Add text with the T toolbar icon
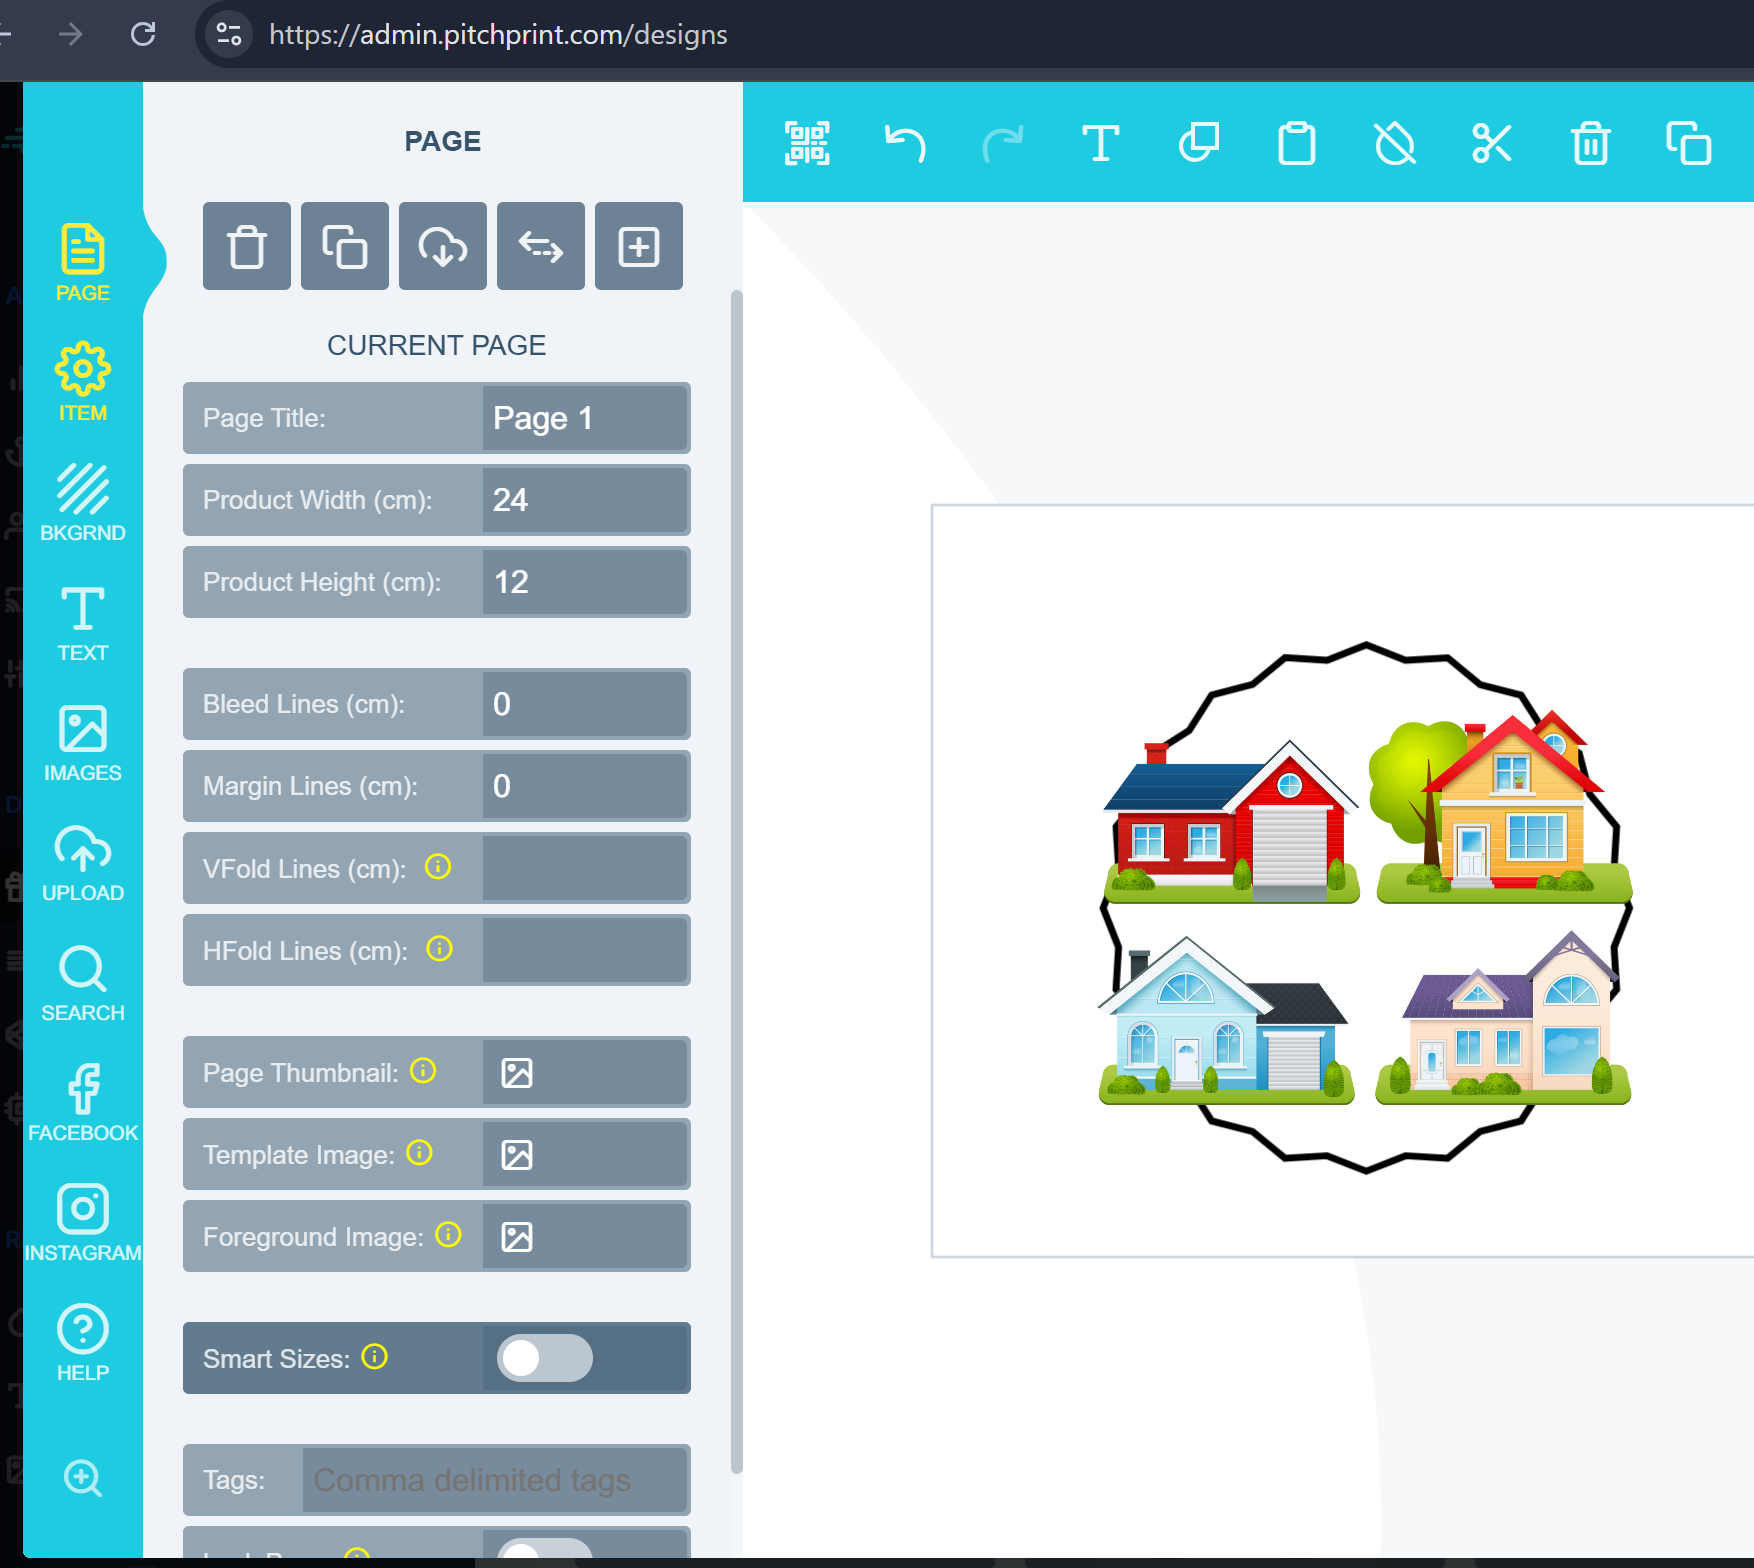 pos(1101,143)
